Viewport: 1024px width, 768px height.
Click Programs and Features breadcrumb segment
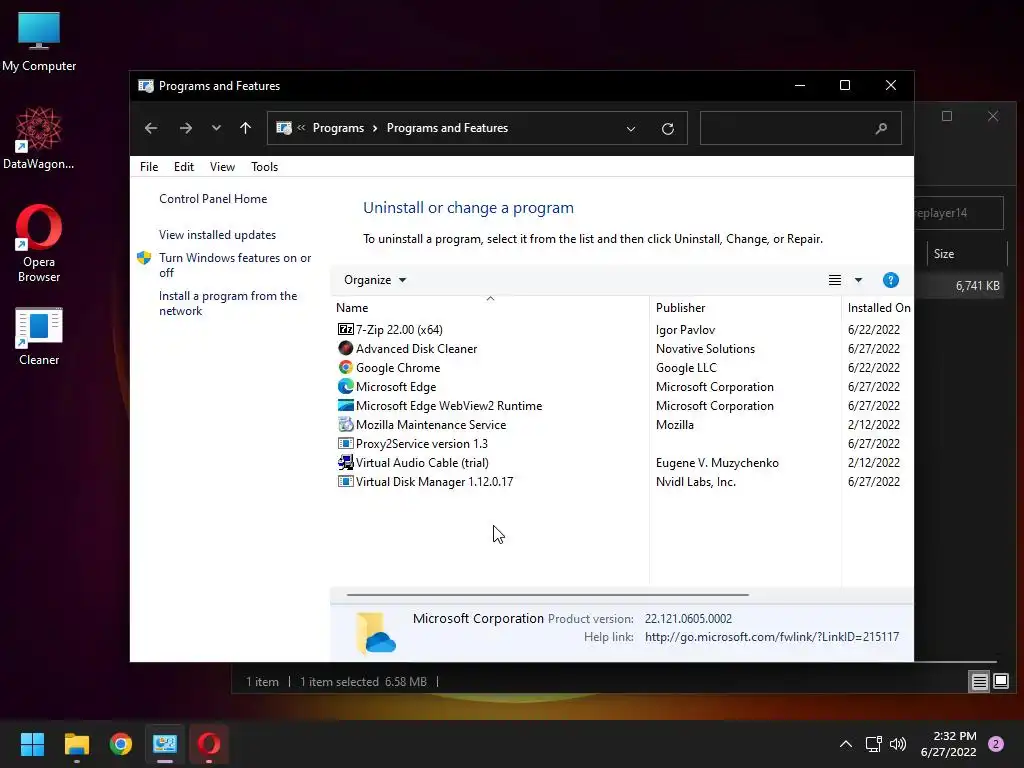coord(447,128)
